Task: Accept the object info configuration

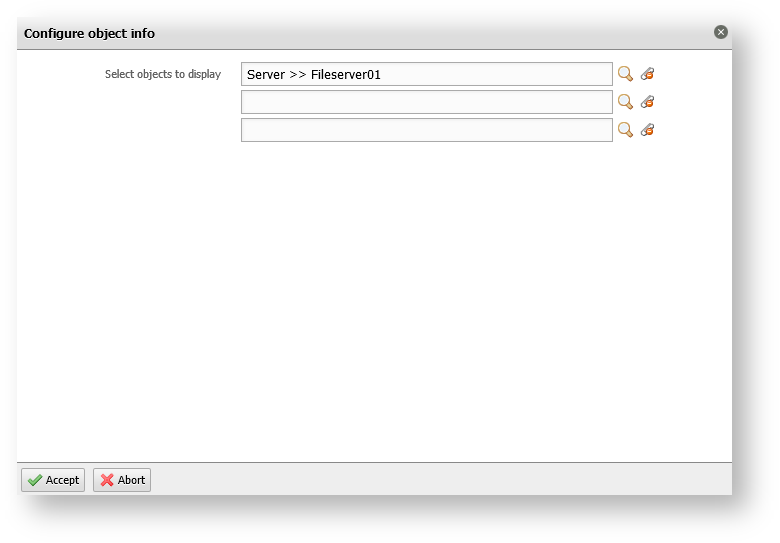Action: point(53,480)
